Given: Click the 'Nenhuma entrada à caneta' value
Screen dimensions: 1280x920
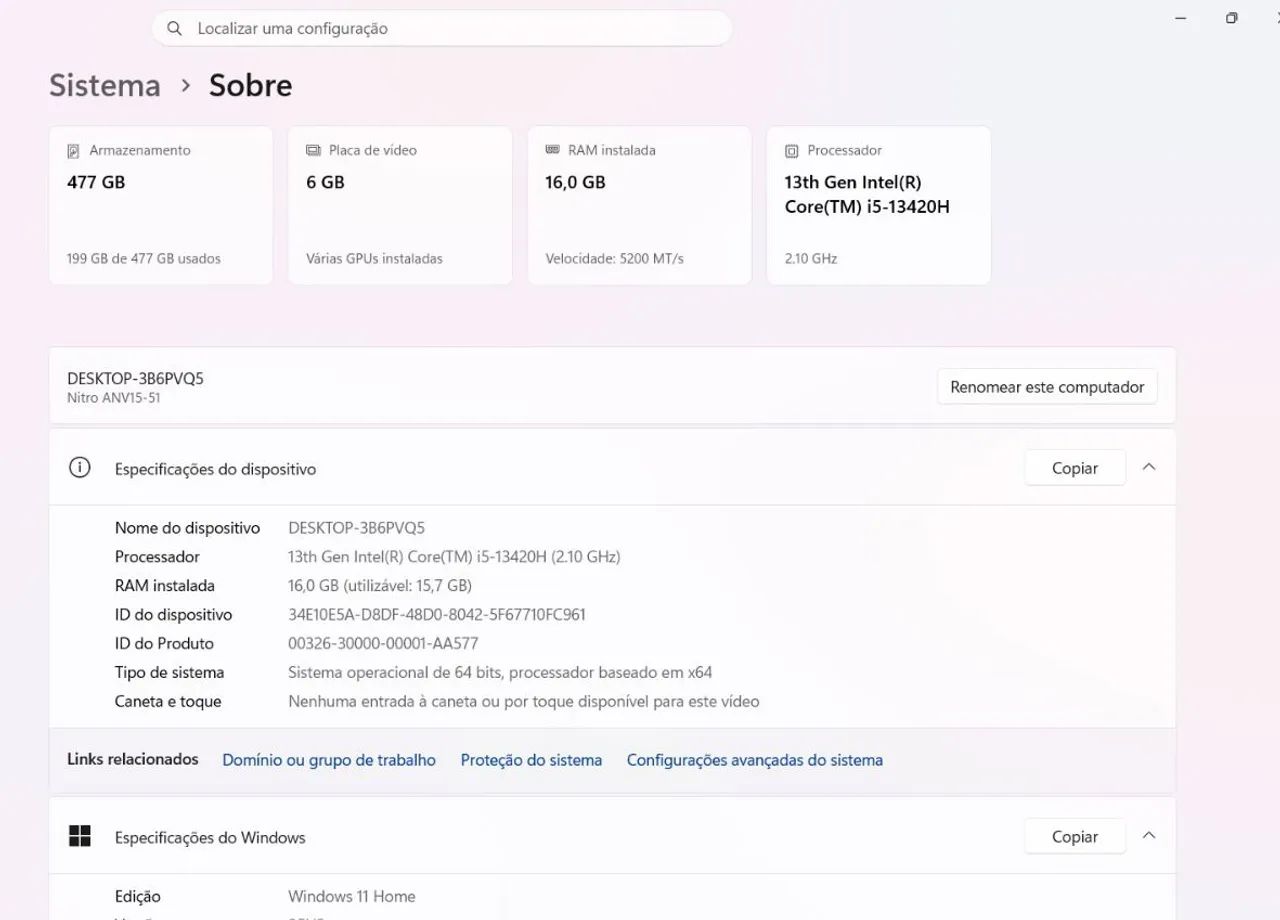Looking at the screenshot, I should [524, 702].
